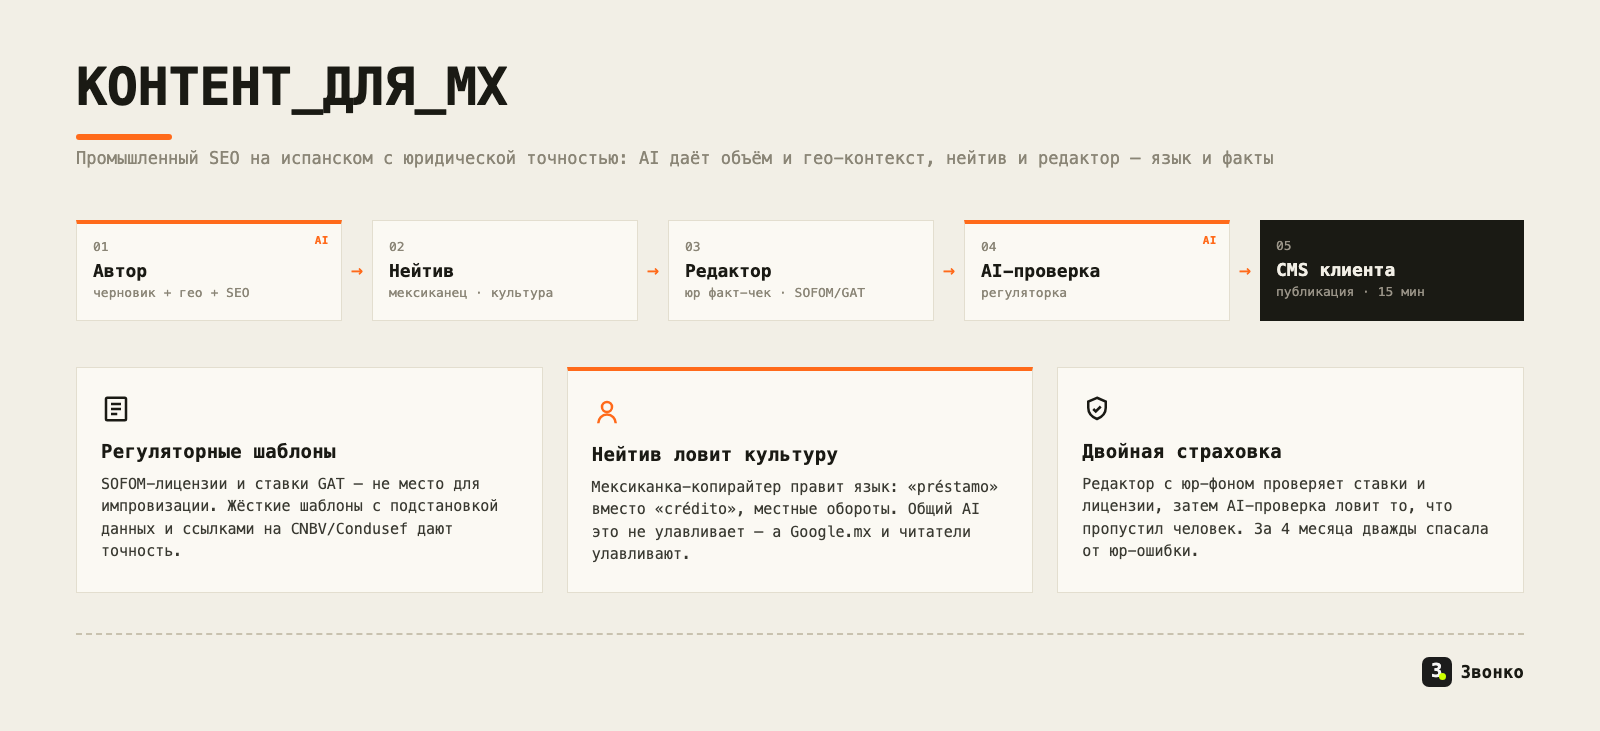Click the text мексиканец · культура
Image resolution: width=1600 pixels, height=731 pixels.
471,293
